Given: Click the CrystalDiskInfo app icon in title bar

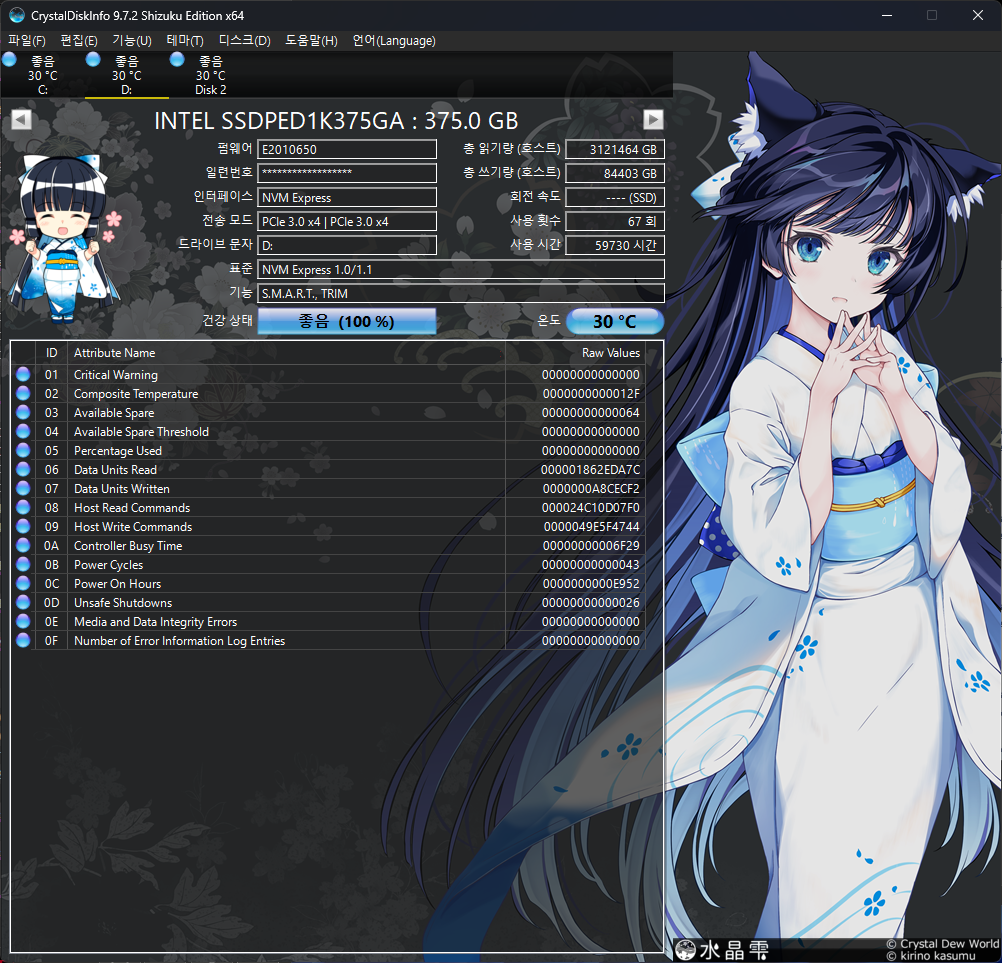Looking at the screenshot, I should 16,16.
